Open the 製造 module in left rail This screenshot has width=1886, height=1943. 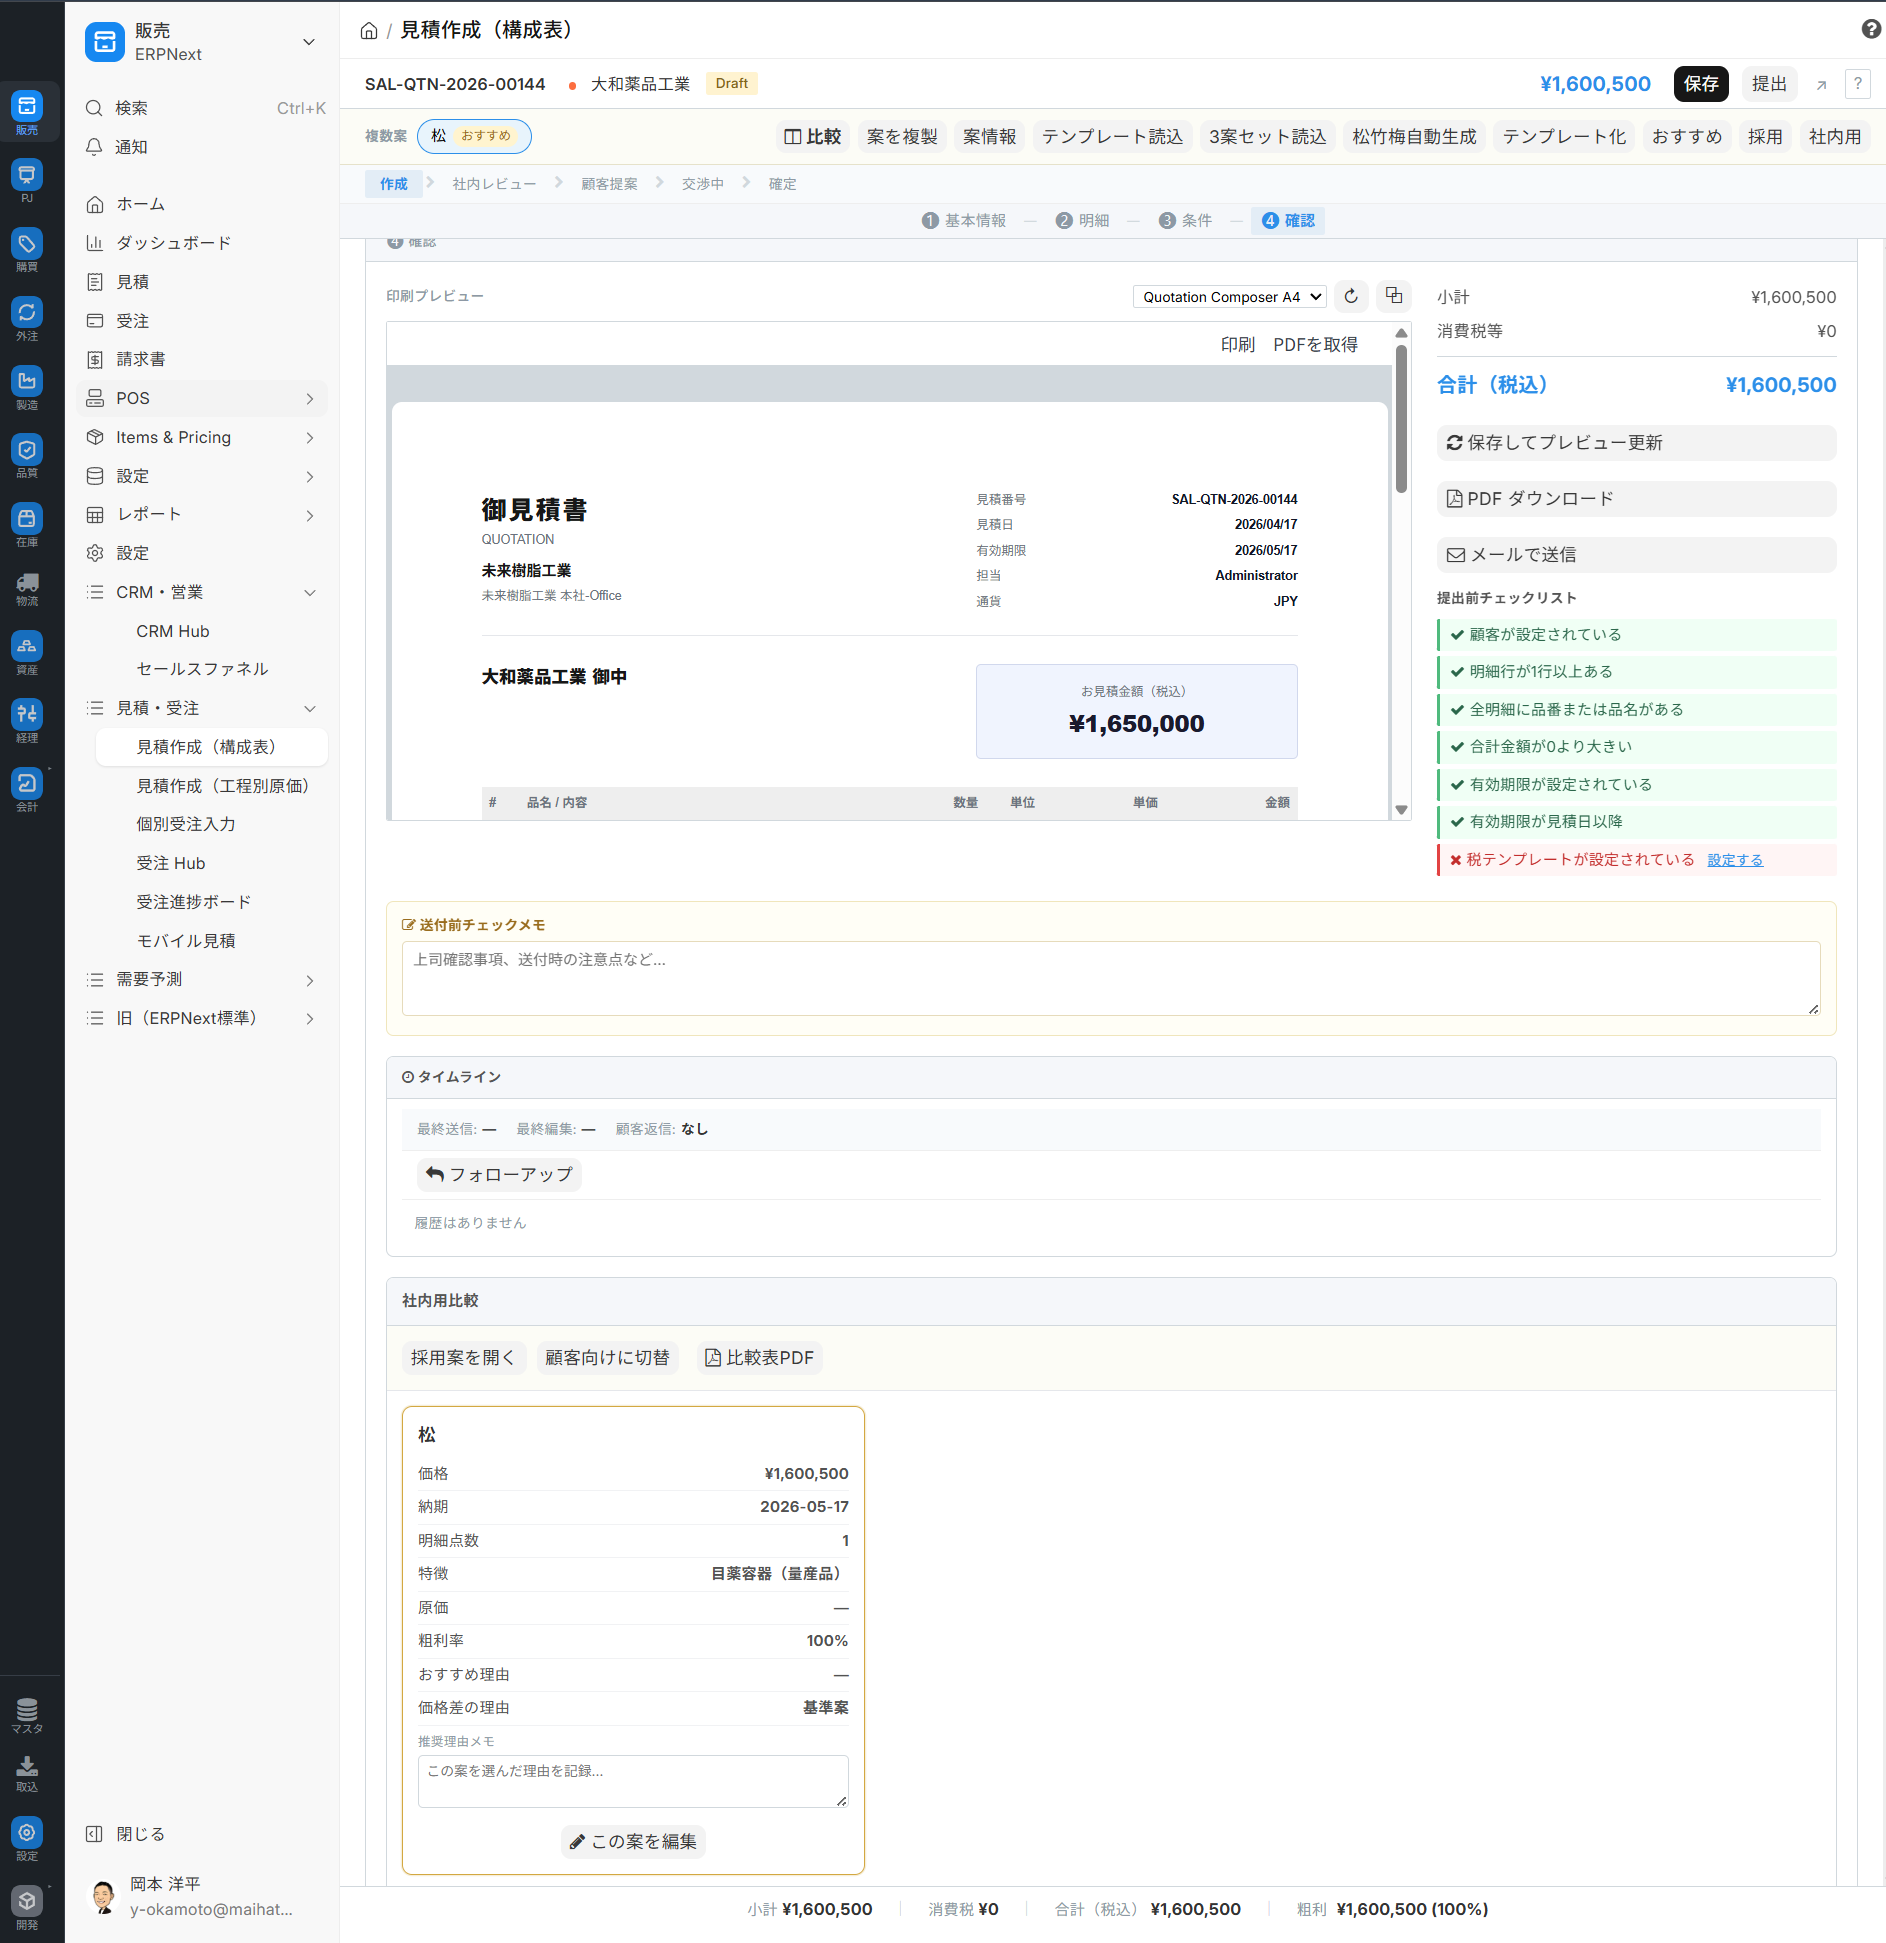click(27, 387)
